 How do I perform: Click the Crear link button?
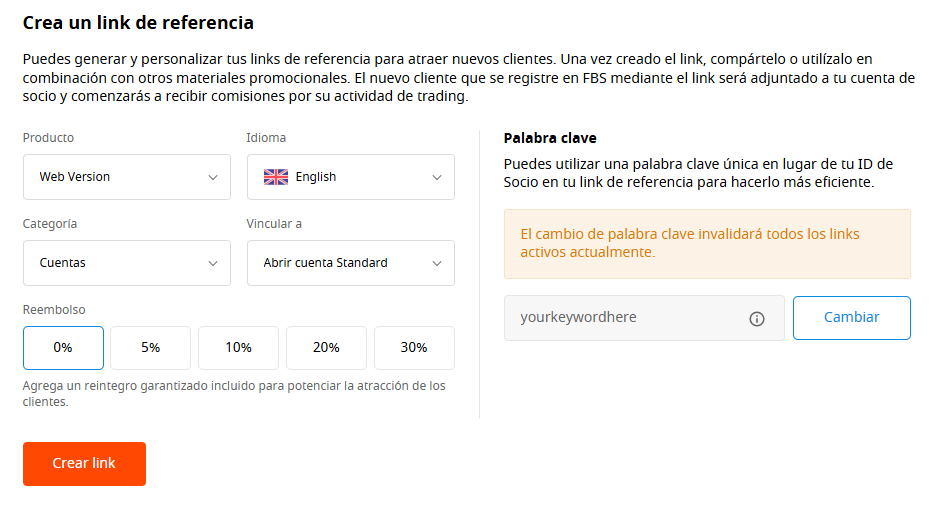pyautogui.click(x=85, y=464)
